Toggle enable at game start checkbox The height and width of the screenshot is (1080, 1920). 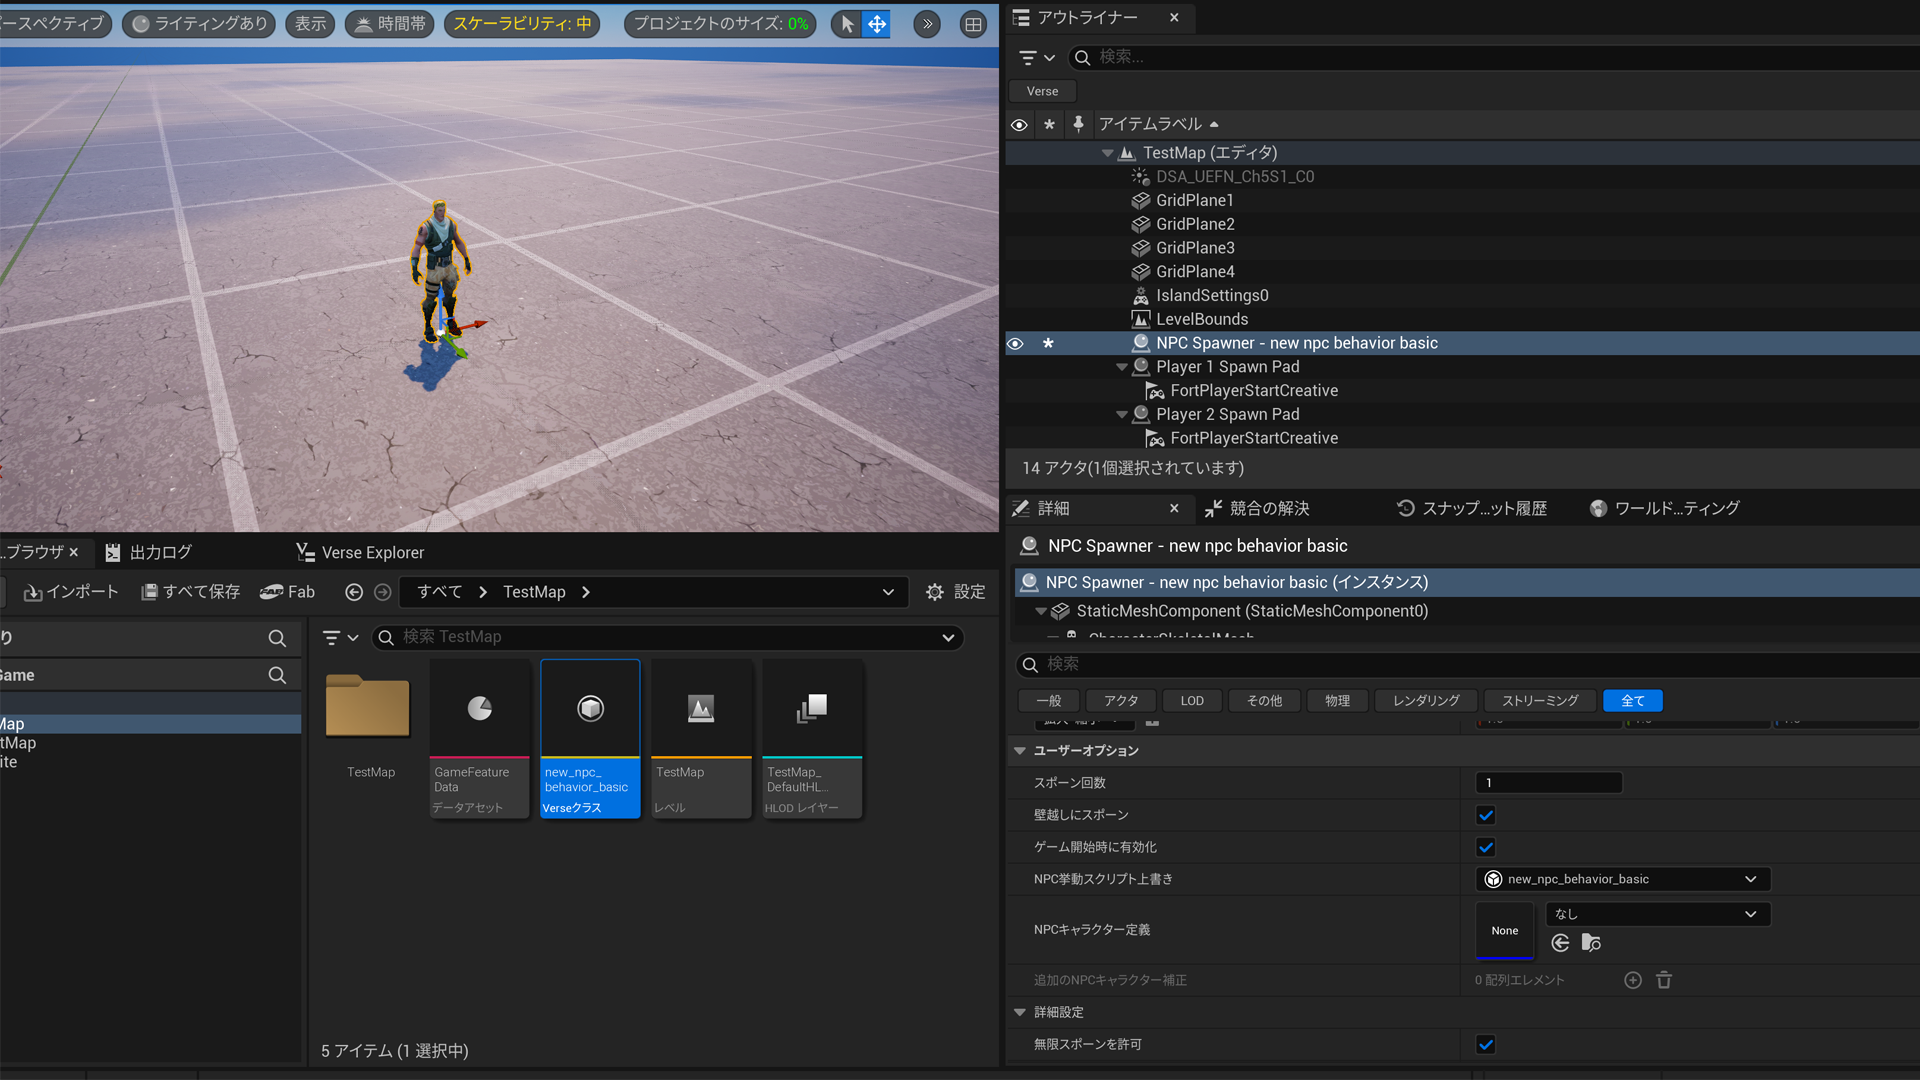click(1486, 847)
